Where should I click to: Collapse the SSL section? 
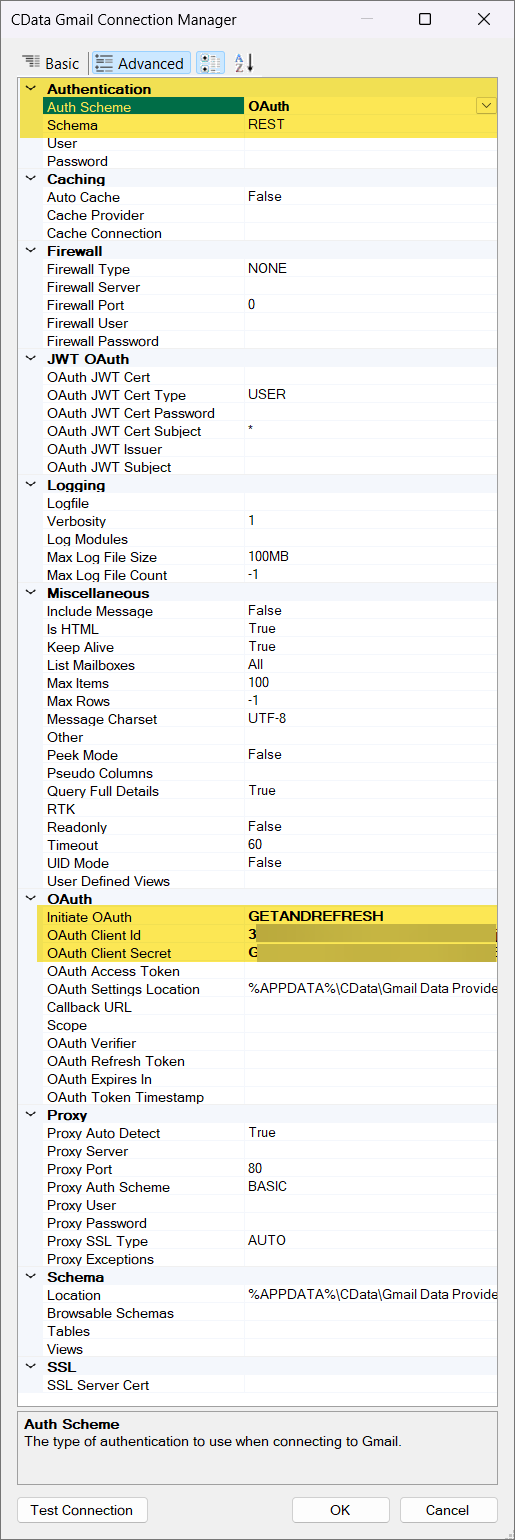pos(30,1367)
